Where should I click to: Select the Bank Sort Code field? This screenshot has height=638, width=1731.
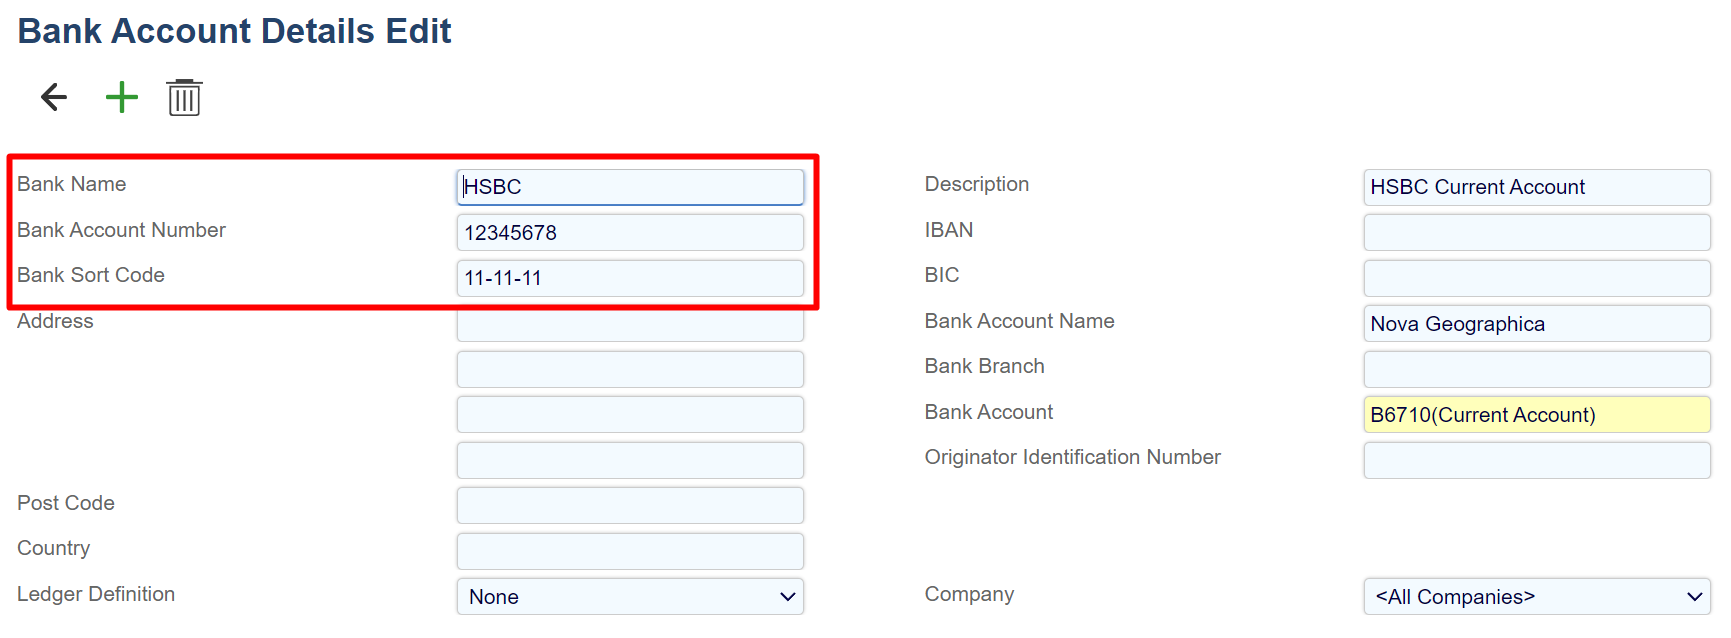(x=630, y=278)
